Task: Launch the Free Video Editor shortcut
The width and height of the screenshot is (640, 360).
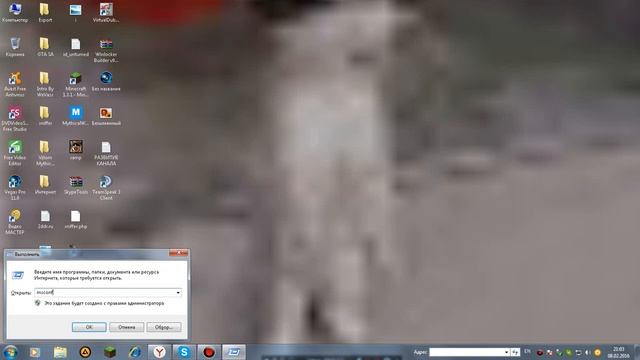Action: coord(15,153)
